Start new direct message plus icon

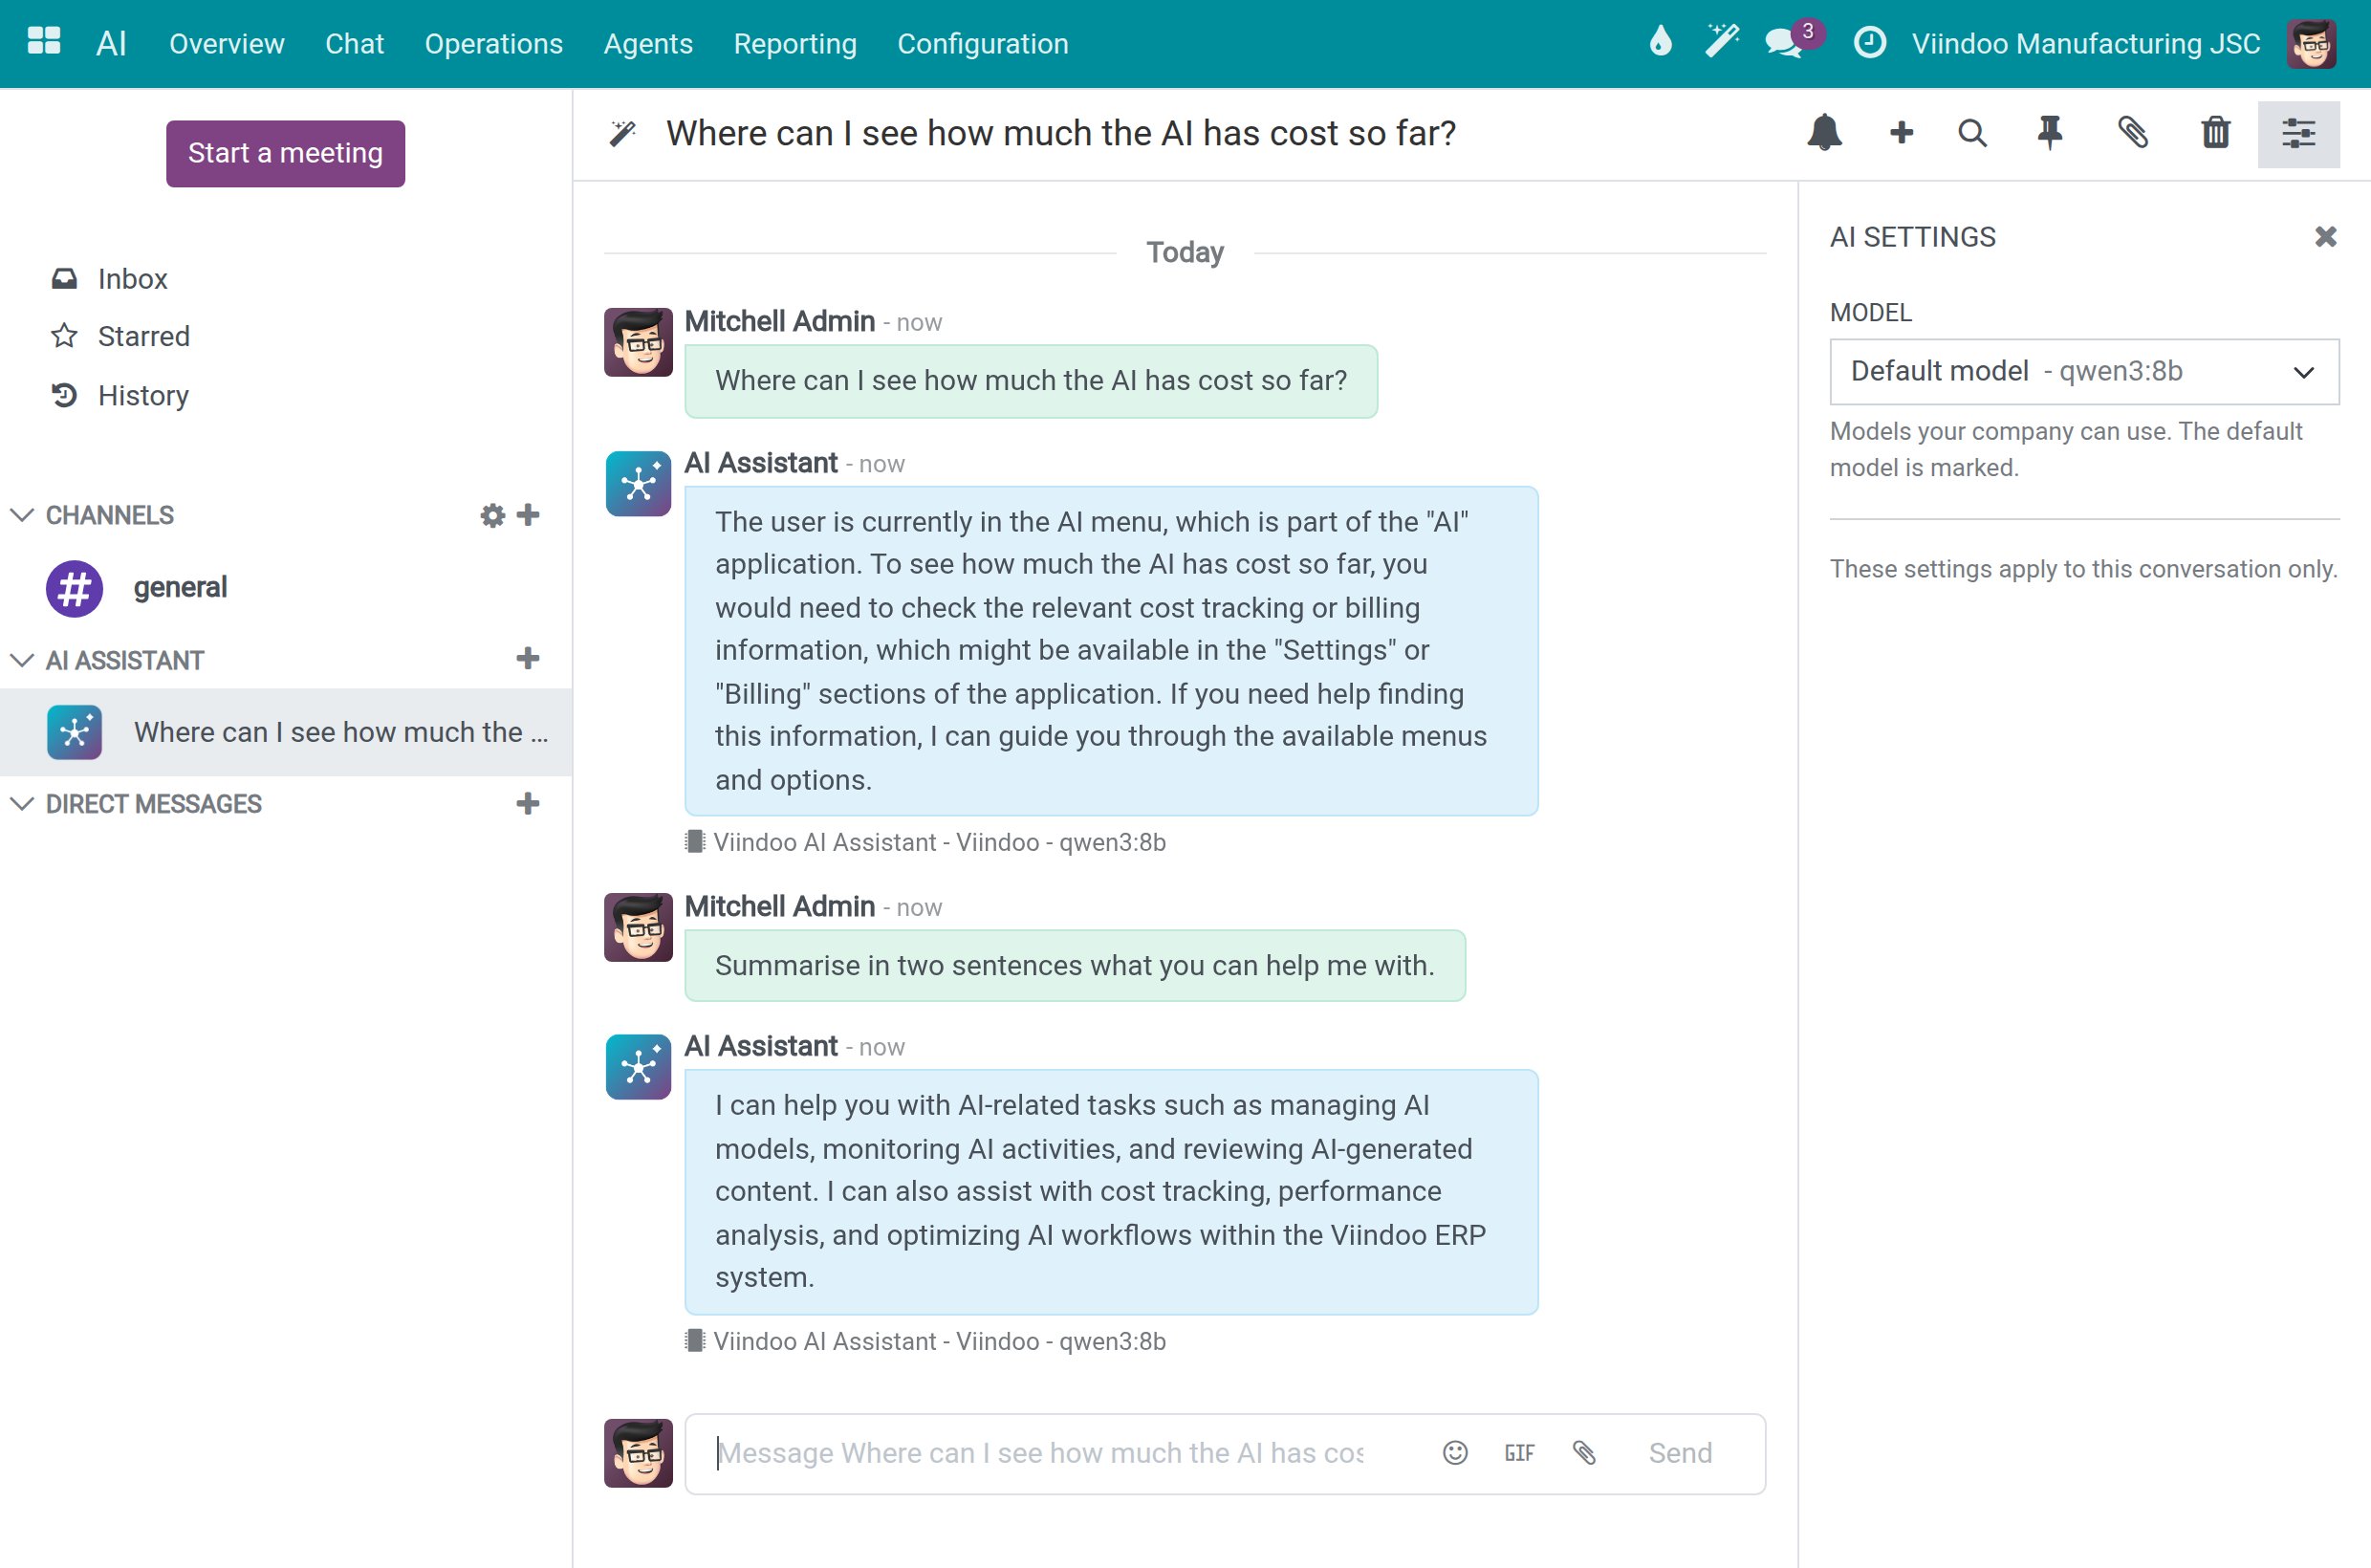click(528, 804)
